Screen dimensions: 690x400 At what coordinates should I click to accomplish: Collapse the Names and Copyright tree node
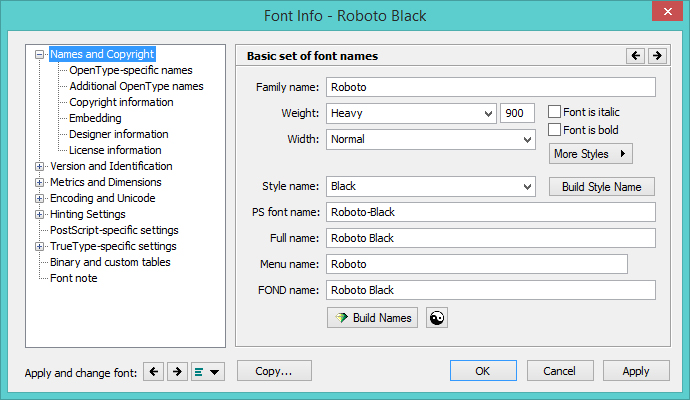39,55
